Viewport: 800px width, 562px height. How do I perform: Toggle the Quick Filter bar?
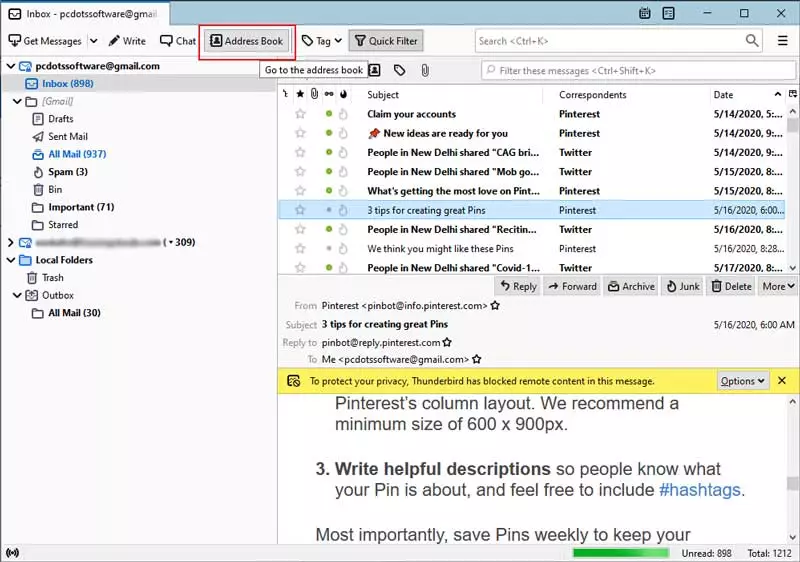click(385, 41)
